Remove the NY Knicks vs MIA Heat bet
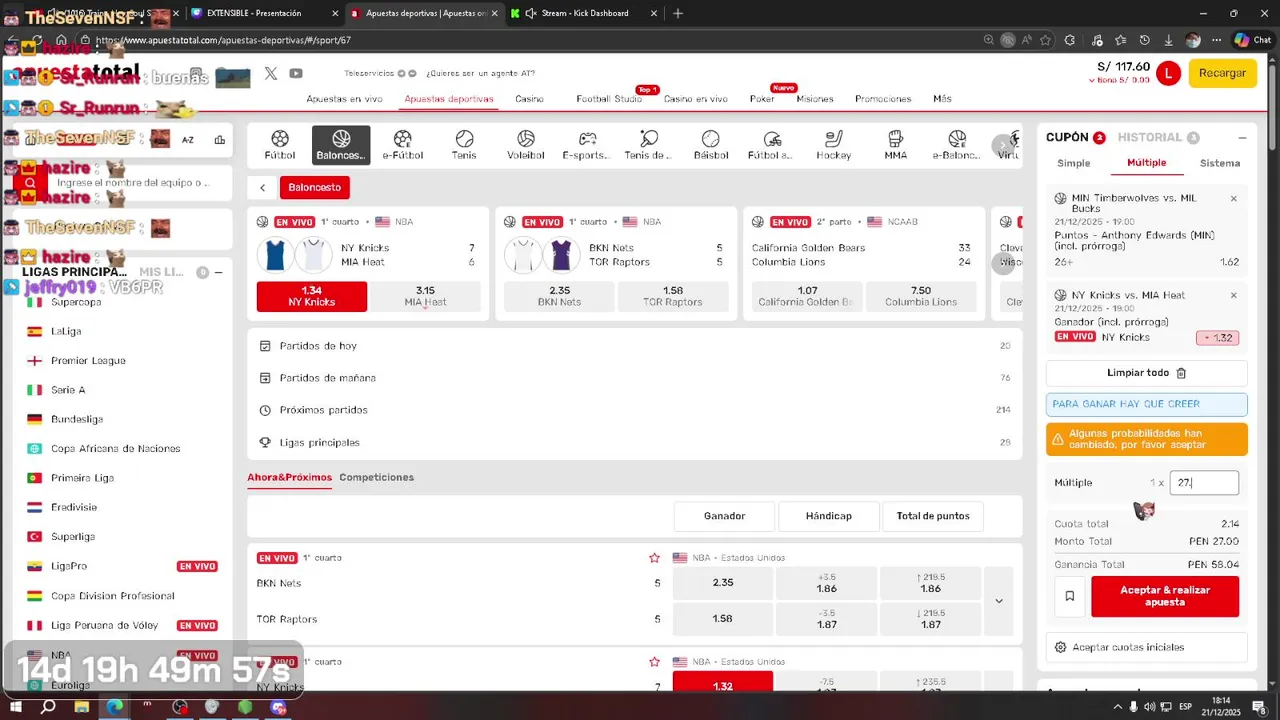 tap(1233, 295)
